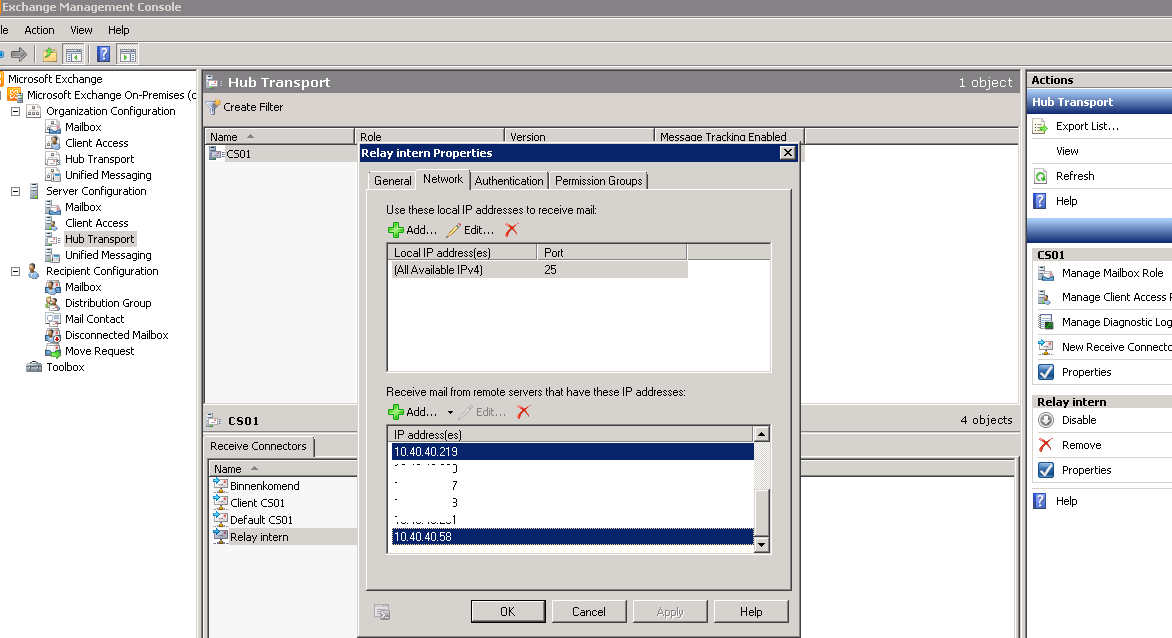Select the CS01 server row

238,154
